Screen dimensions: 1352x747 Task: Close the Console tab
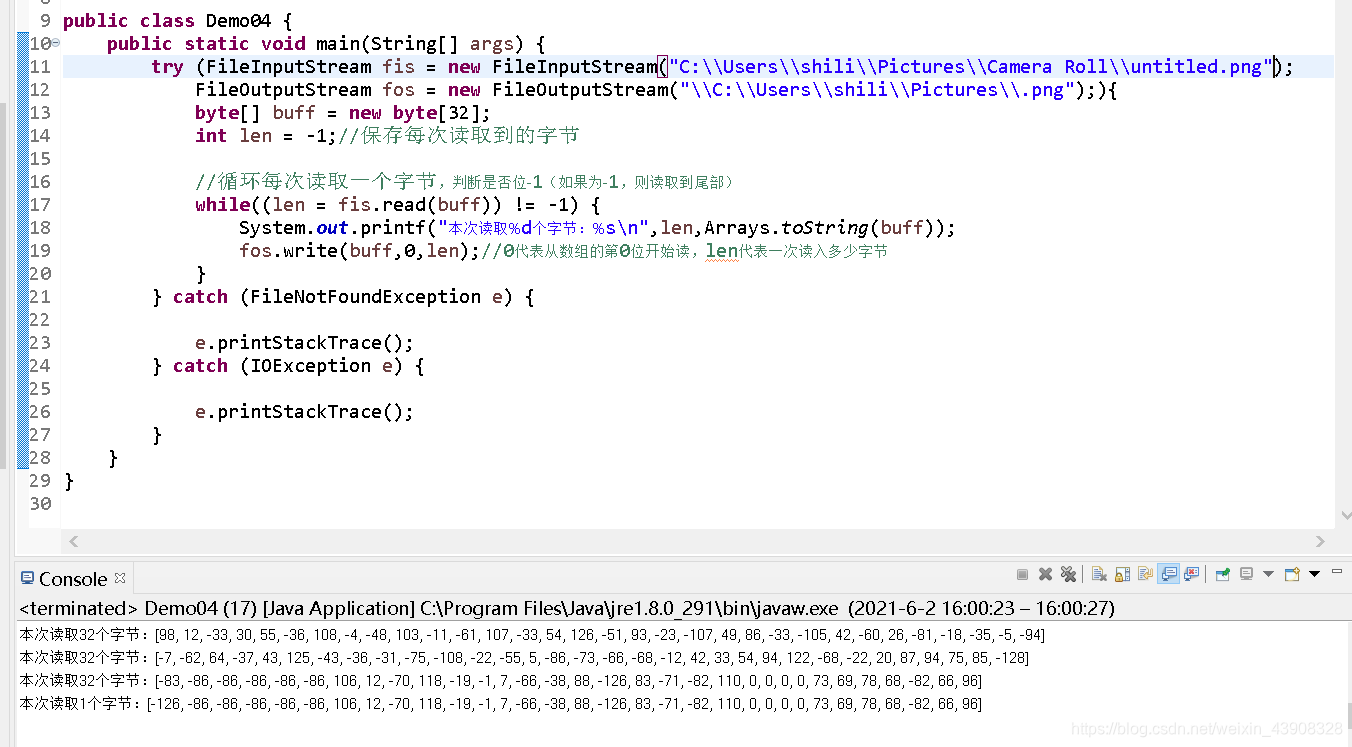120,577
